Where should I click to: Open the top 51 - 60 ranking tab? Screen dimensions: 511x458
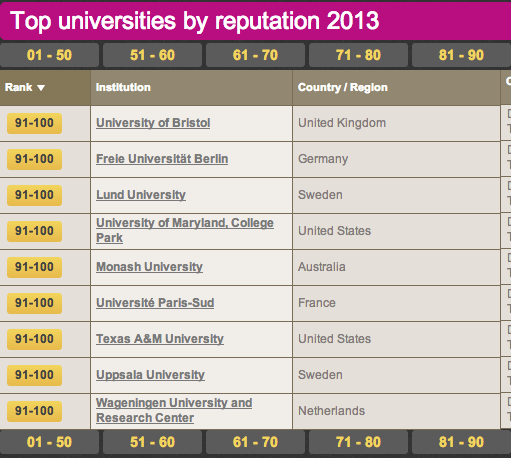pyautogui.click(x=152, y=55)
